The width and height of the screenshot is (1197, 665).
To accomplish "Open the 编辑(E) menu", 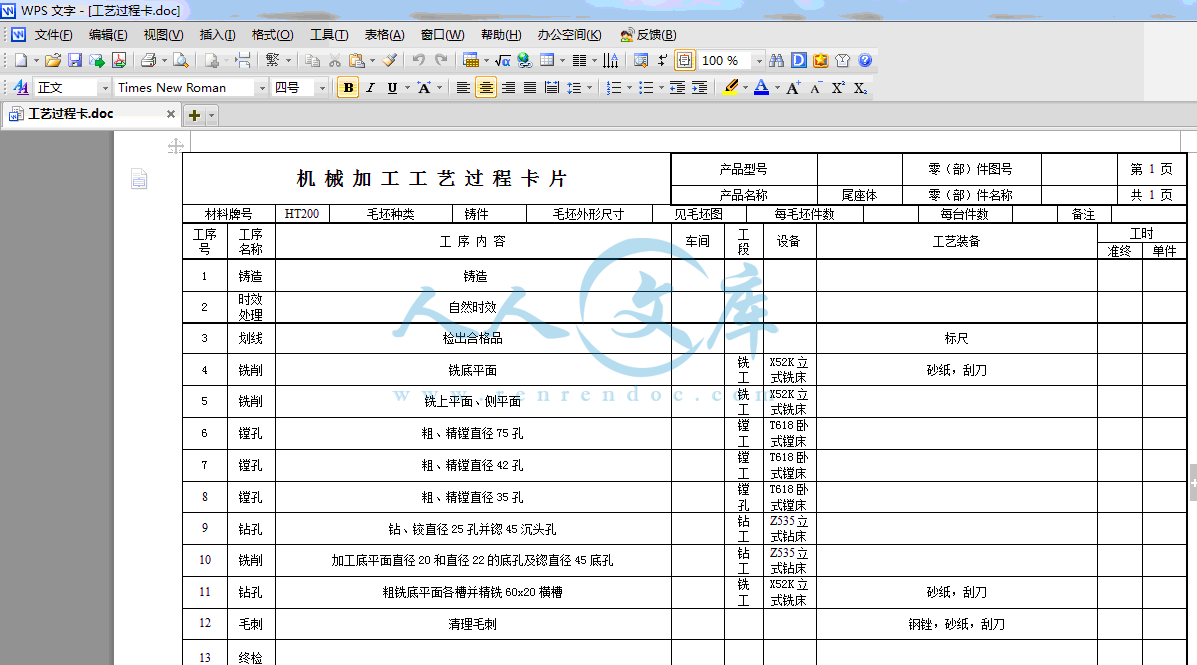I will point(108,34).
